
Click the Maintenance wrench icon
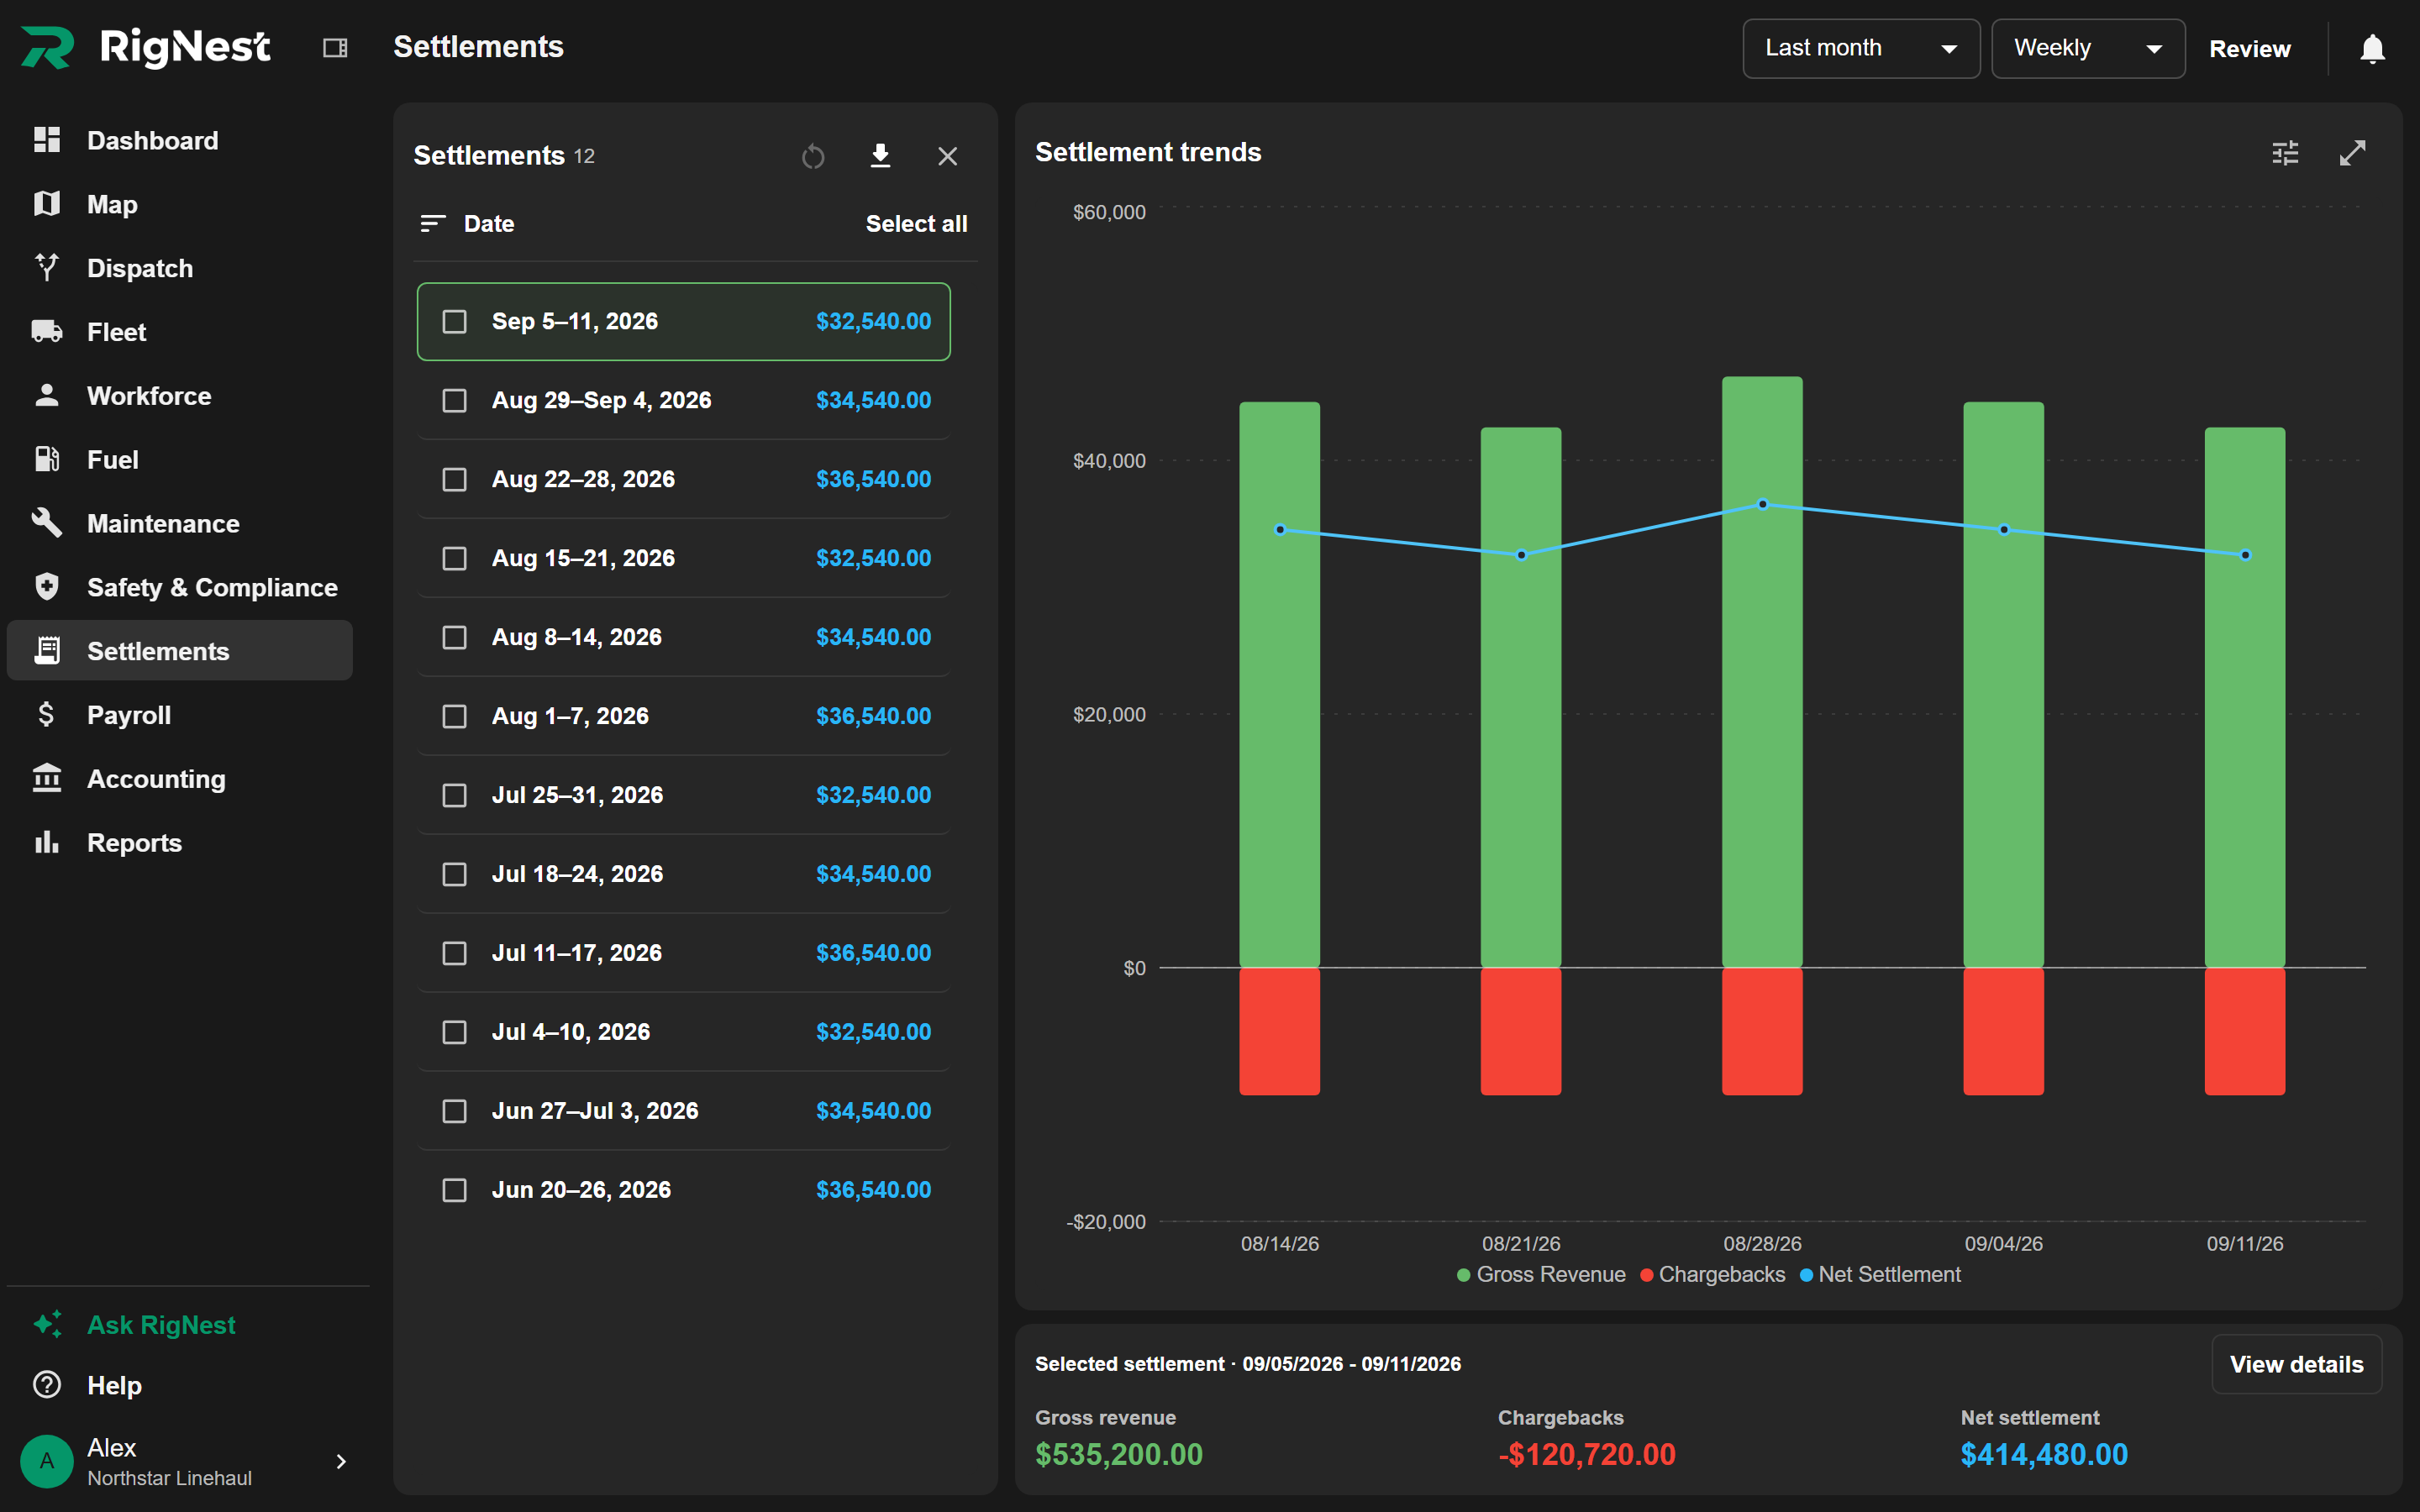coord(47,522)
